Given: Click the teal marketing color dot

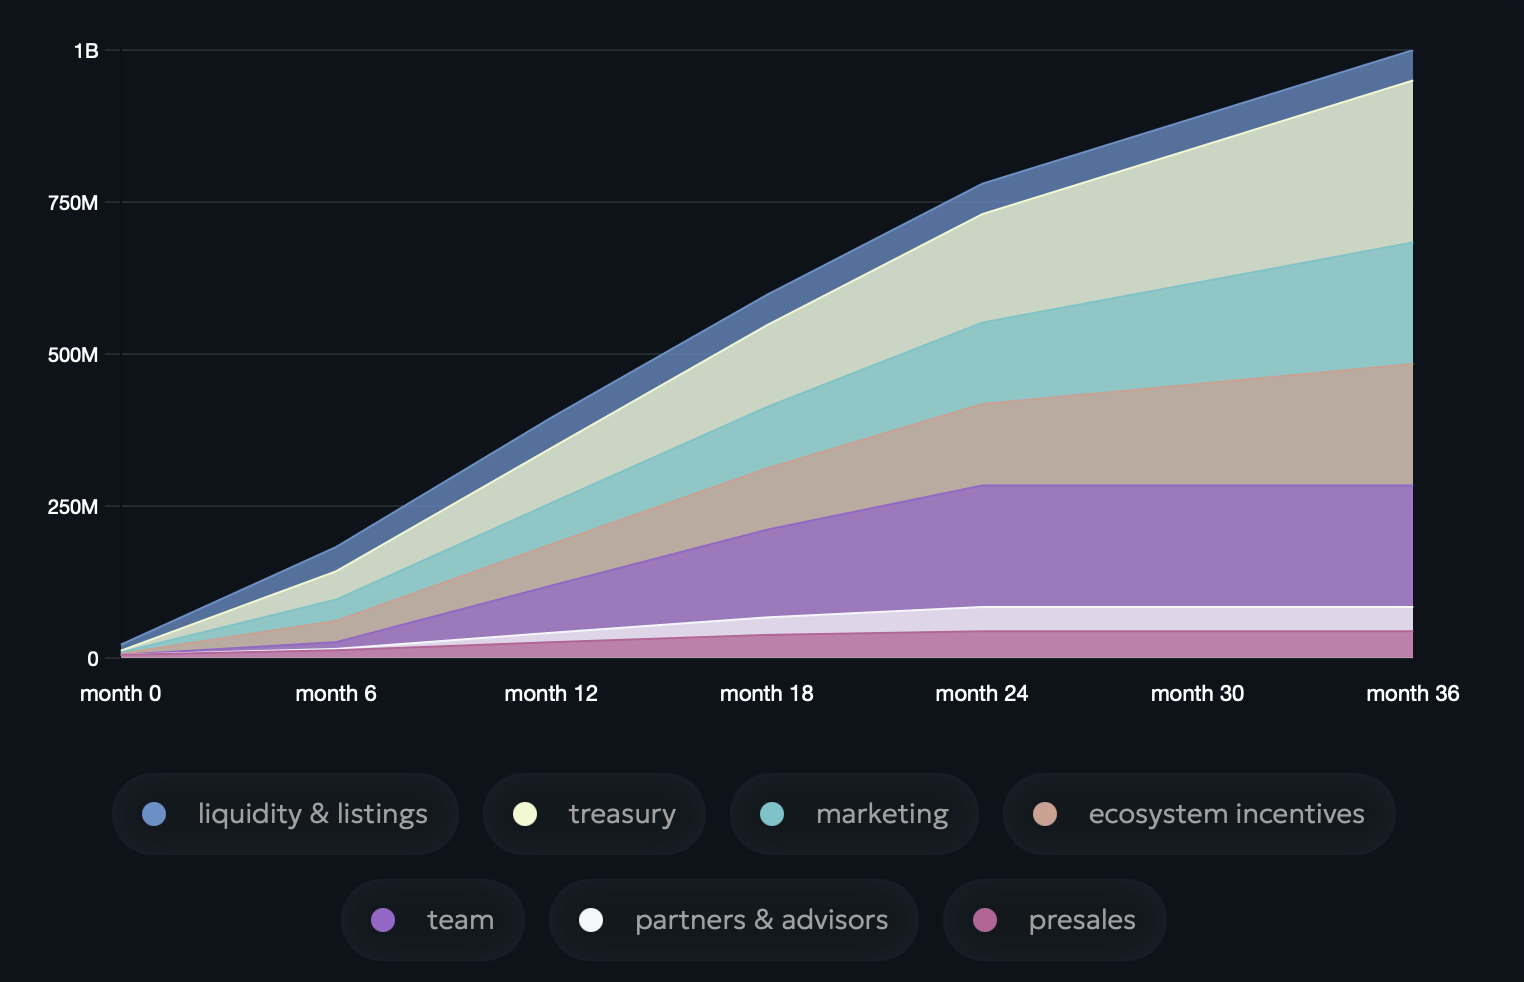Looking at the screenshot, I should point(772,814).
